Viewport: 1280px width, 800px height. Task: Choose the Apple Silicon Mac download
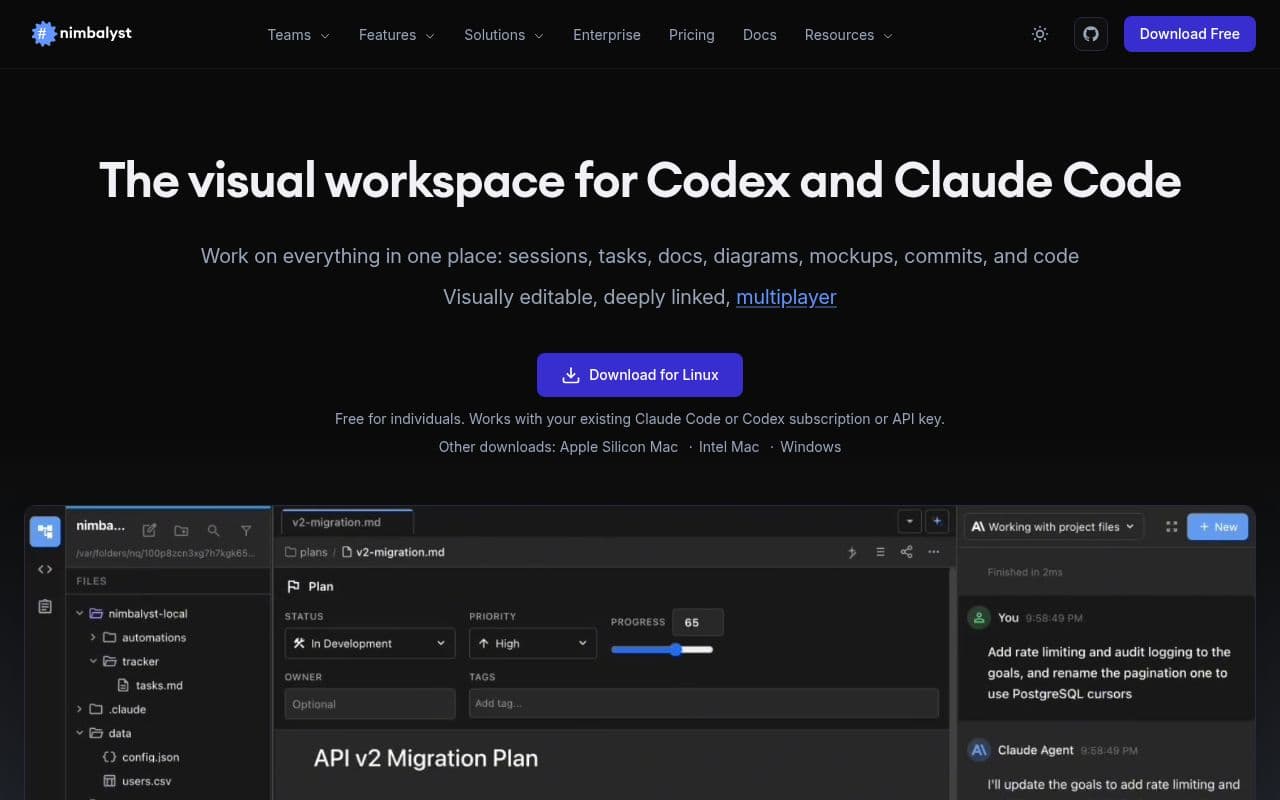pyautogui.click(x=619, y=447)
